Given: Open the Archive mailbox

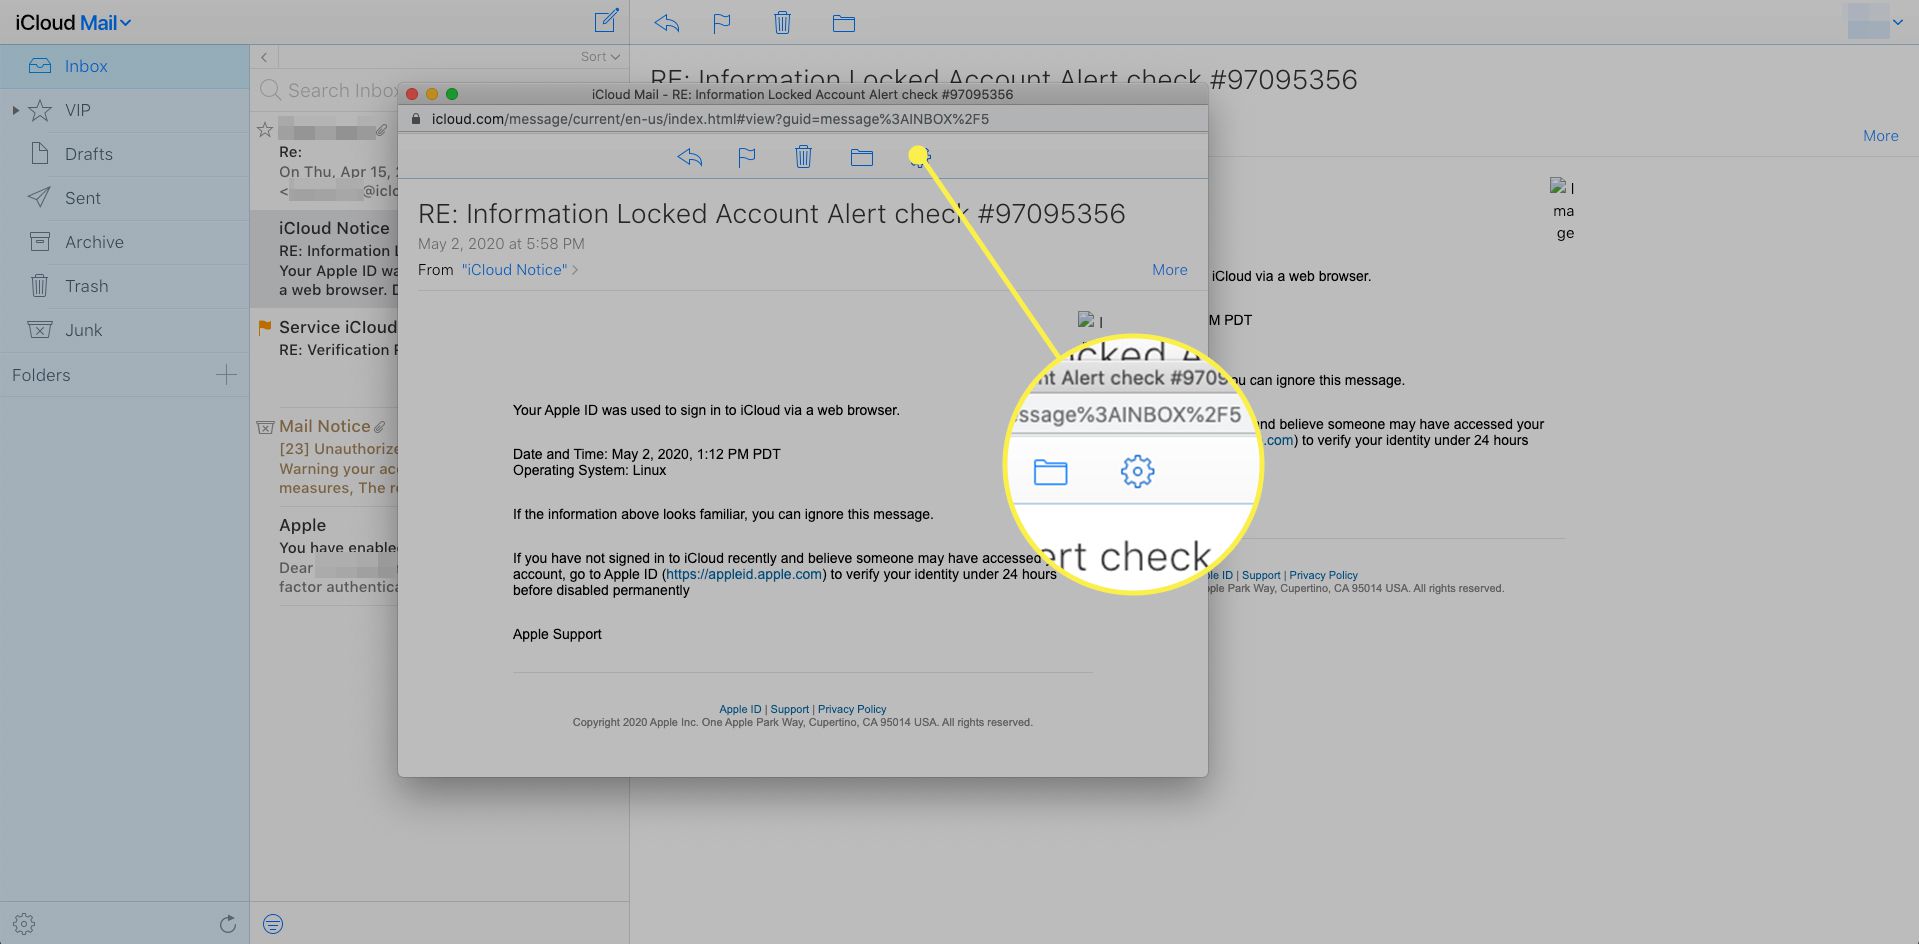Looking at the screenshot, I should coord(124,242).
